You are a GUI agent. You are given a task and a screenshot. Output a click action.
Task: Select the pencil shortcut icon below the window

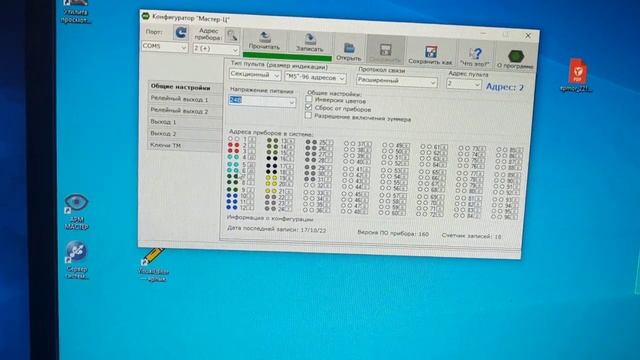(153, 264)
